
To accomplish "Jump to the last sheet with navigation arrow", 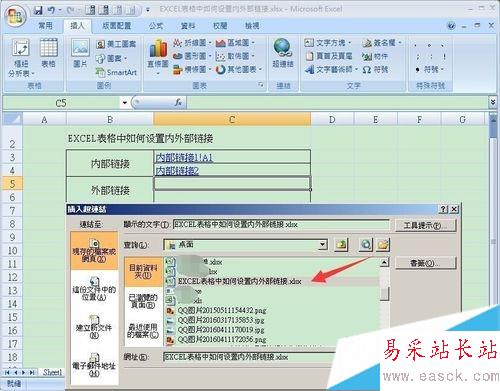I will (x=32, y=372).
